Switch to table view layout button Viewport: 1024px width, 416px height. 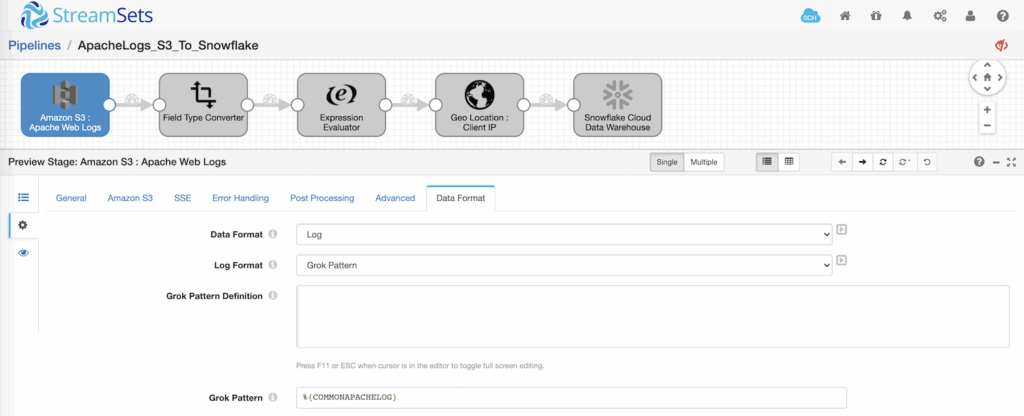[789, 162]
